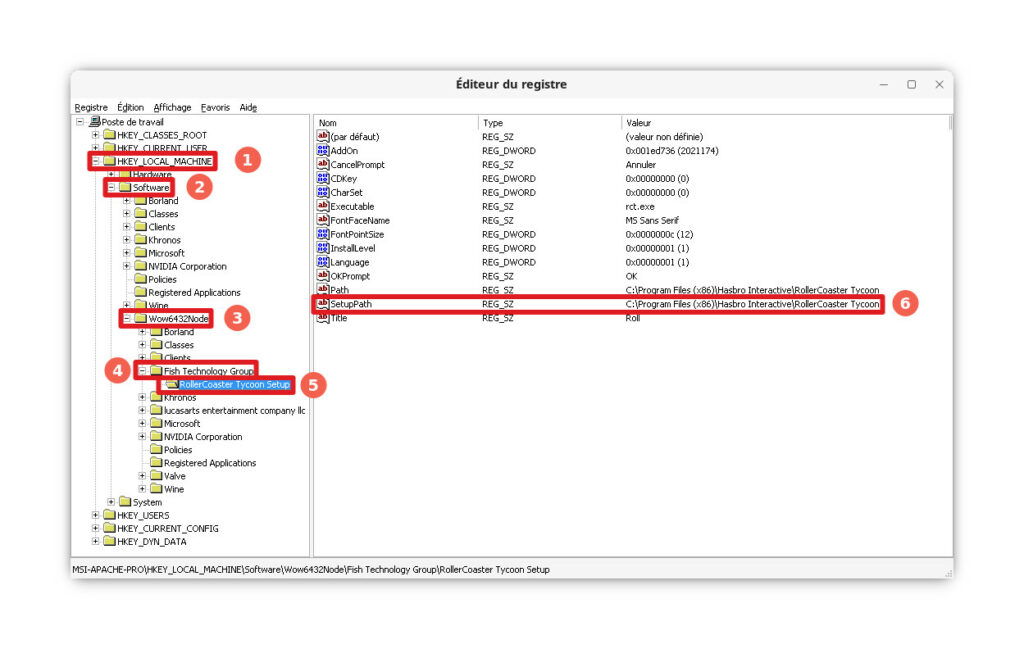Click the folder icon of HKEY_USERS
The height and width of the screenshot is (649, 1024).
click(x=109, y=515)
